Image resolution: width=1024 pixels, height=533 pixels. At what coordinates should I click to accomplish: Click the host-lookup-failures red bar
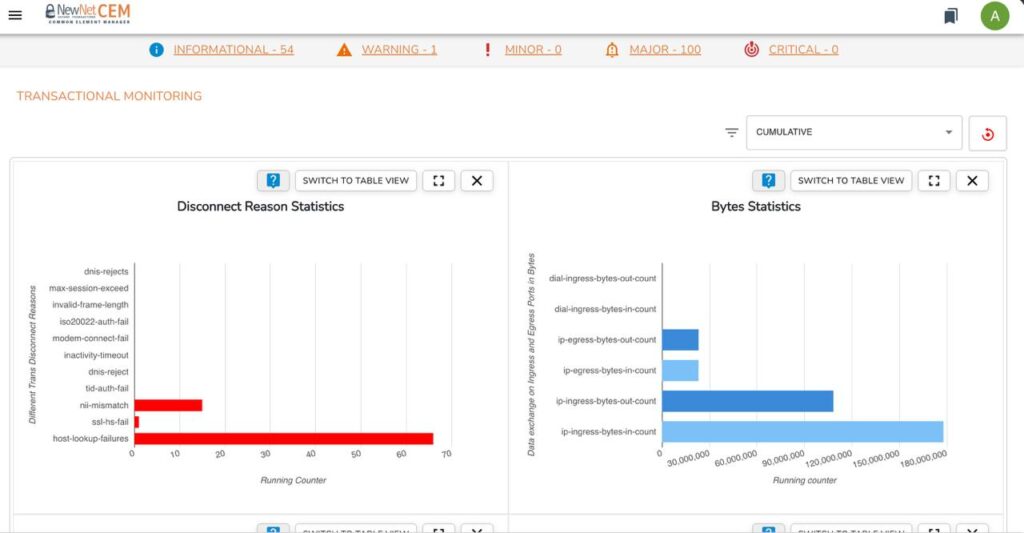pos(284,438)
